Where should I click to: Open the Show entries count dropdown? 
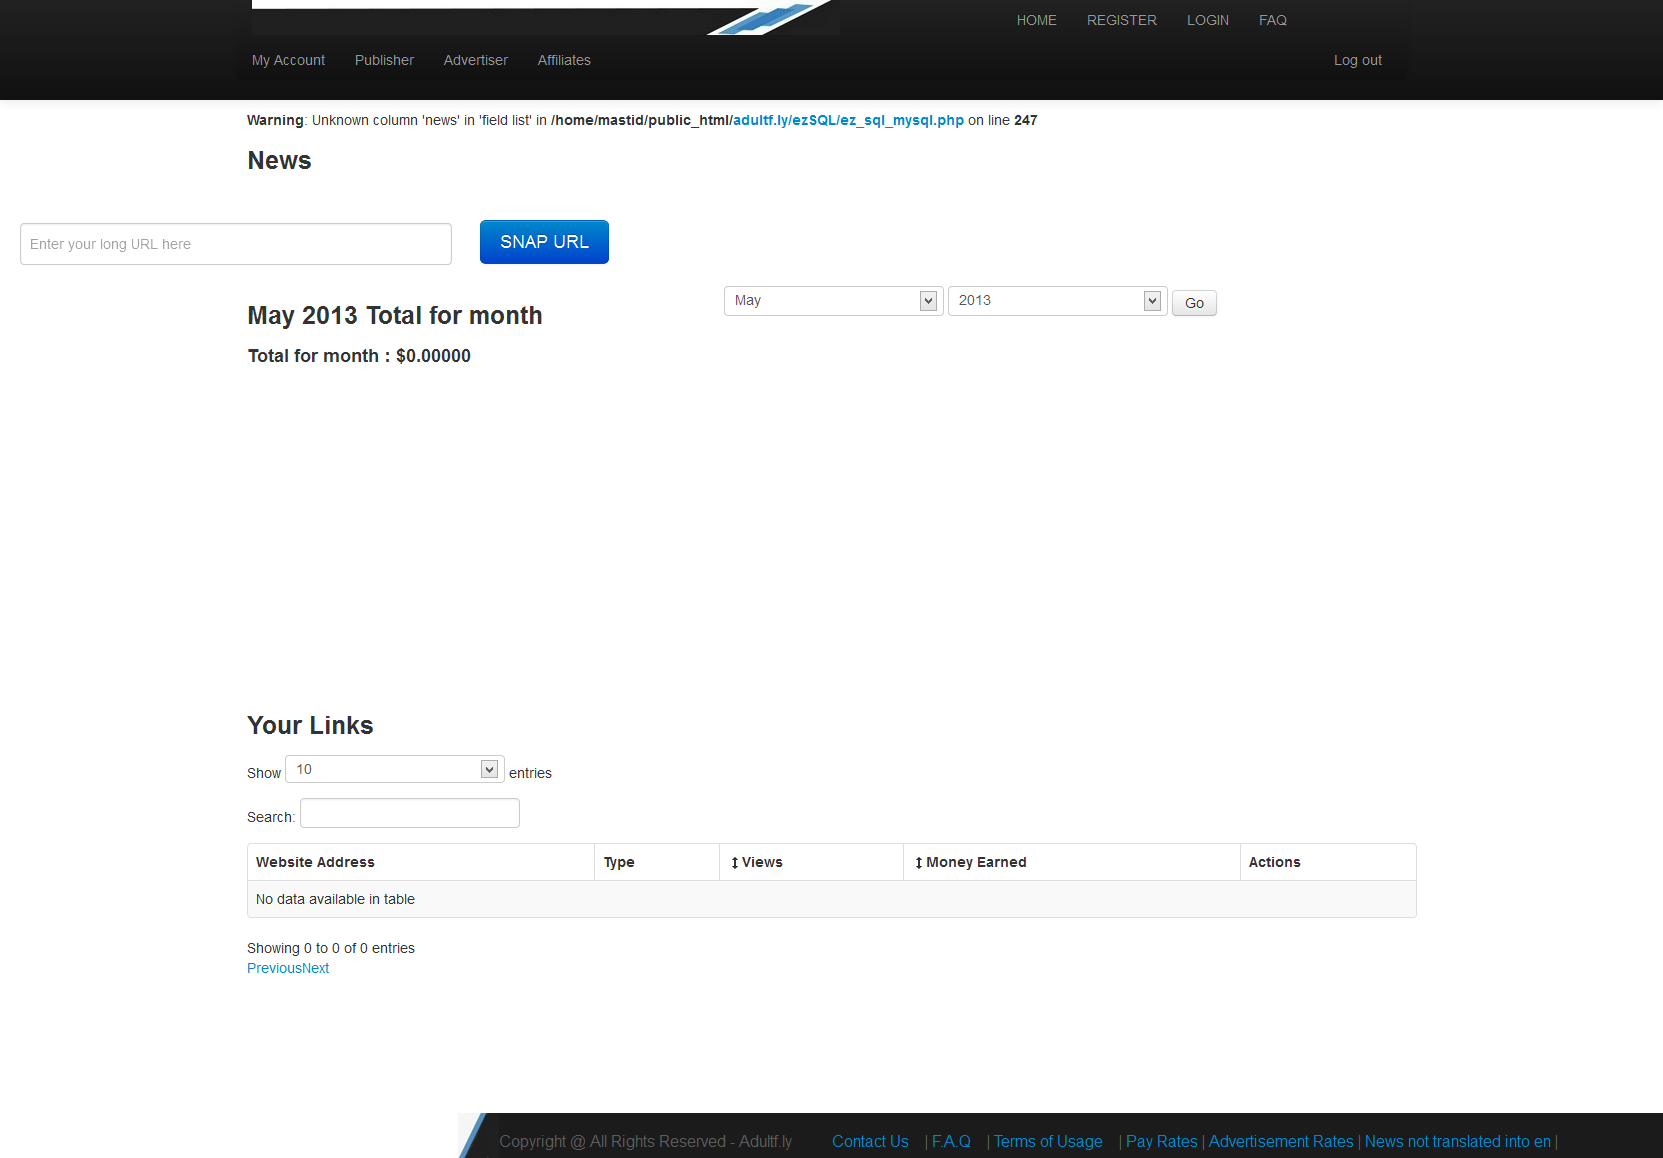pos(394,769)
